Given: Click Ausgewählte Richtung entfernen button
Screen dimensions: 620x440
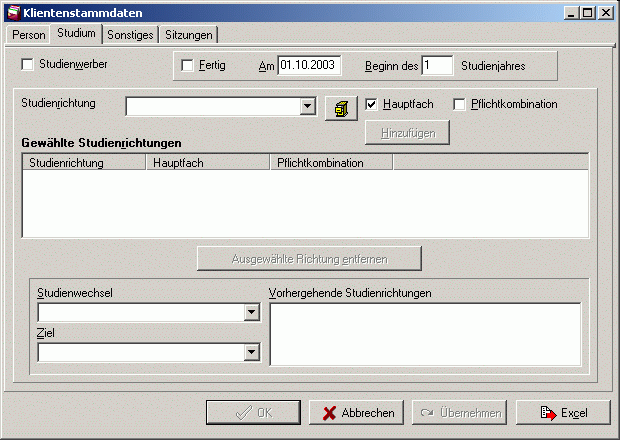Looking at the screenshot, I should click(309, 259).
